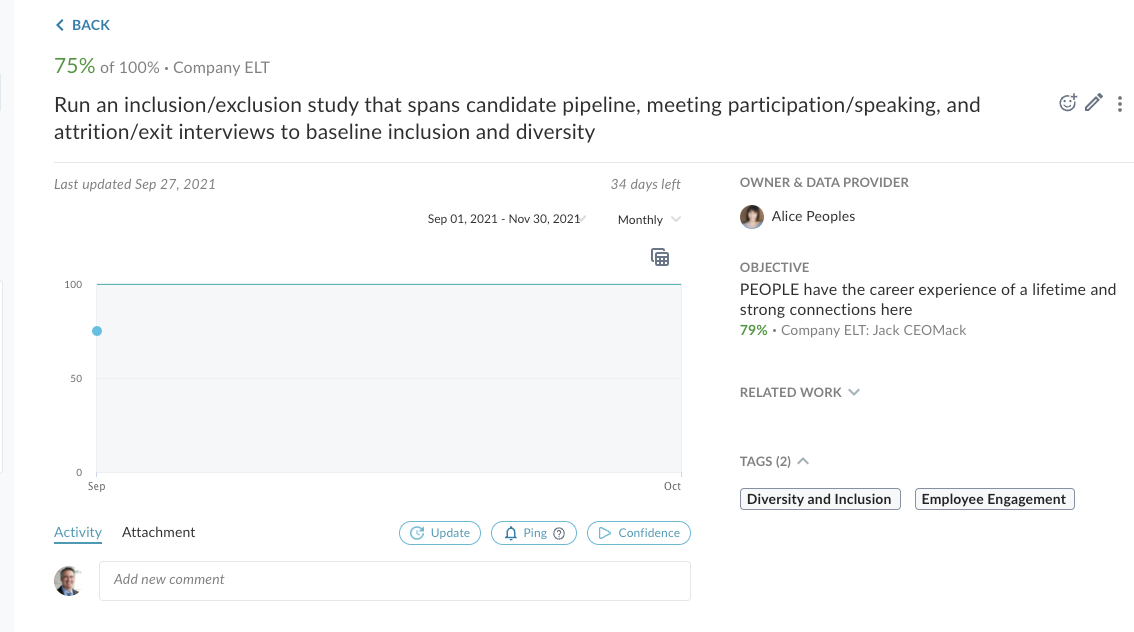Click the help question mark on Ping

pyautogui.click(x=559, y=534)
